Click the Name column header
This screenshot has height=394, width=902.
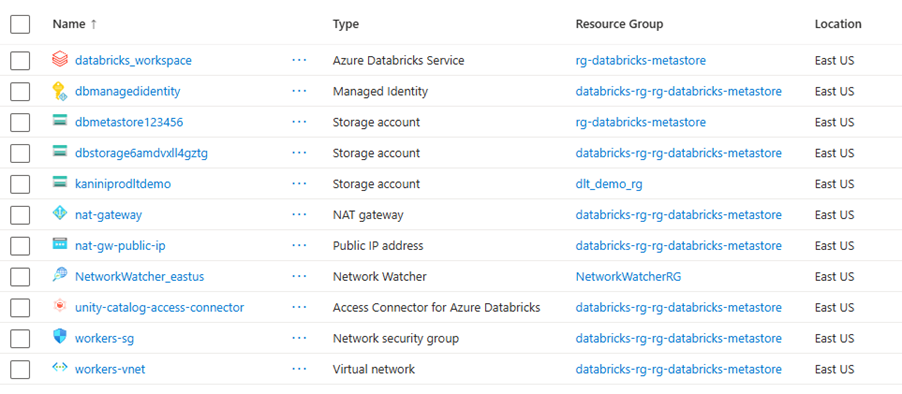point(68,24)
